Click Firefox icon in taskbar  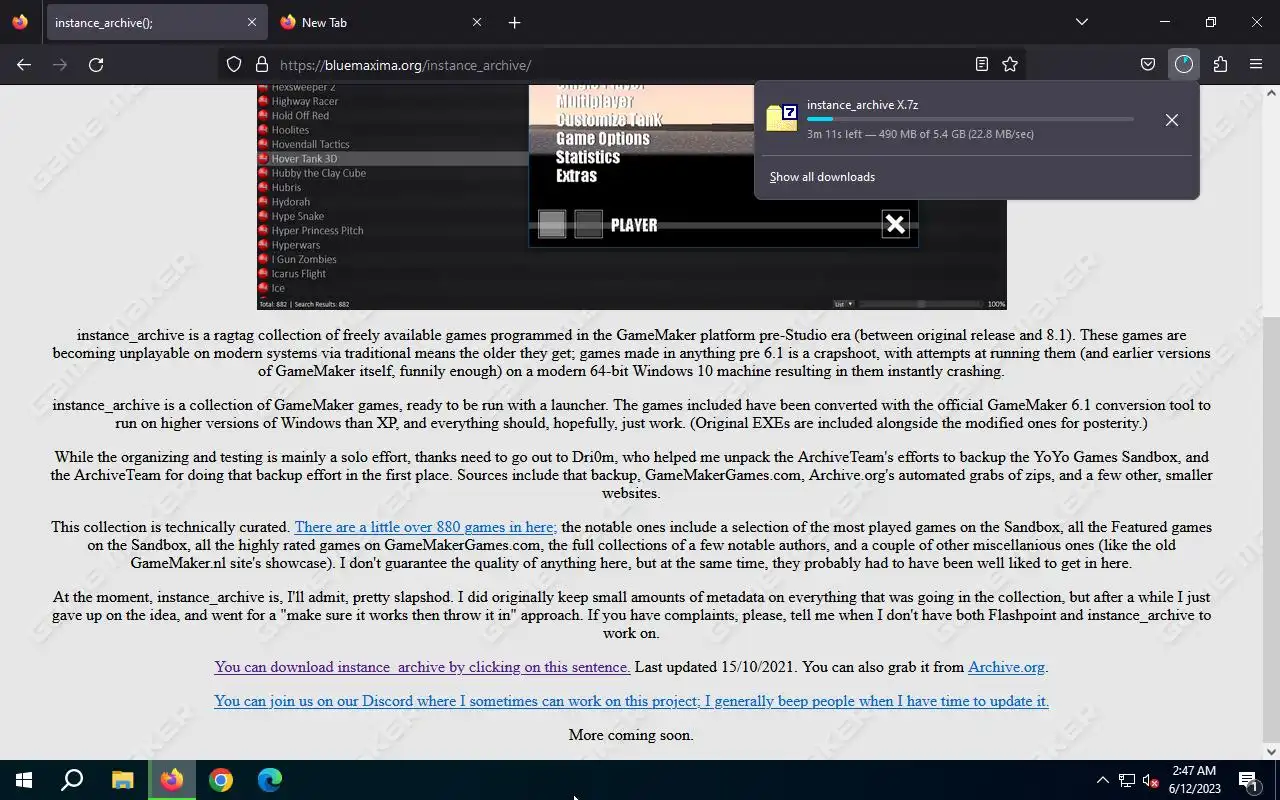tap(172, 780)
